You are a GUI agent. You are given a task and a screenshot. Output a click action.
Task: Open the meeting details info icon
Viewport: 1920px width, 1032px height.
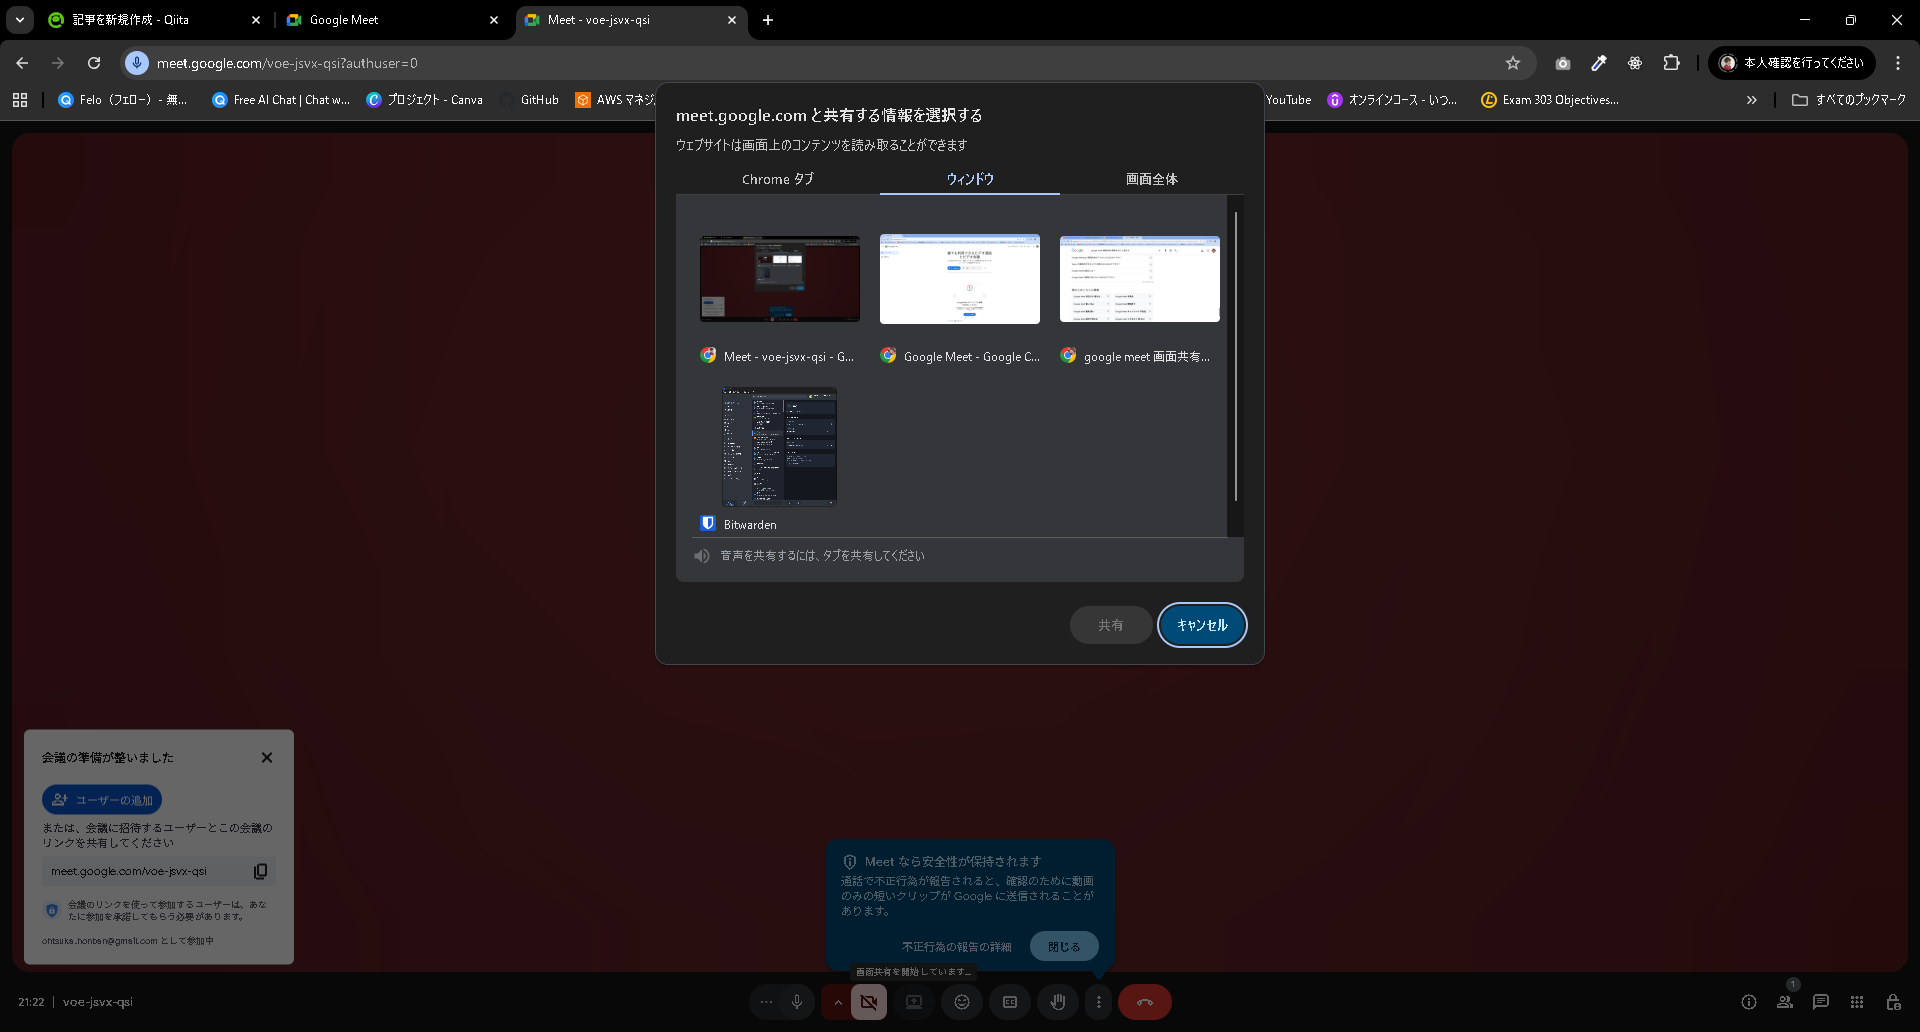click(x=1749, y=1002)
